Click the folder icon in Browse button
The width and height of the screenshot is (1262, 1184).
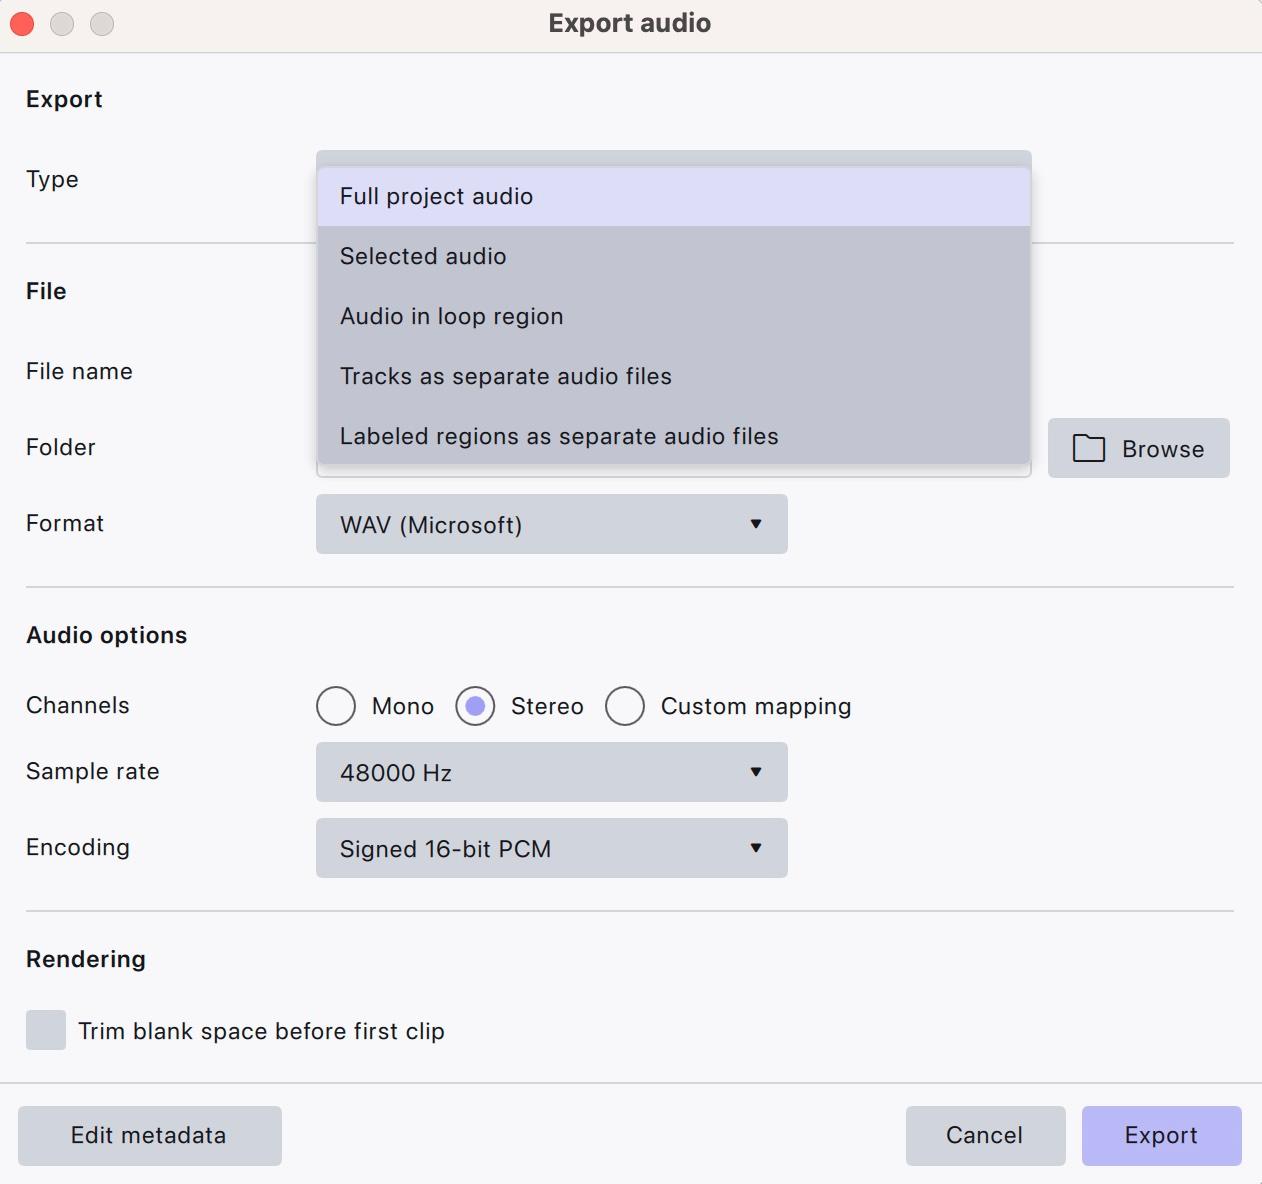[x=1089, y=448]
